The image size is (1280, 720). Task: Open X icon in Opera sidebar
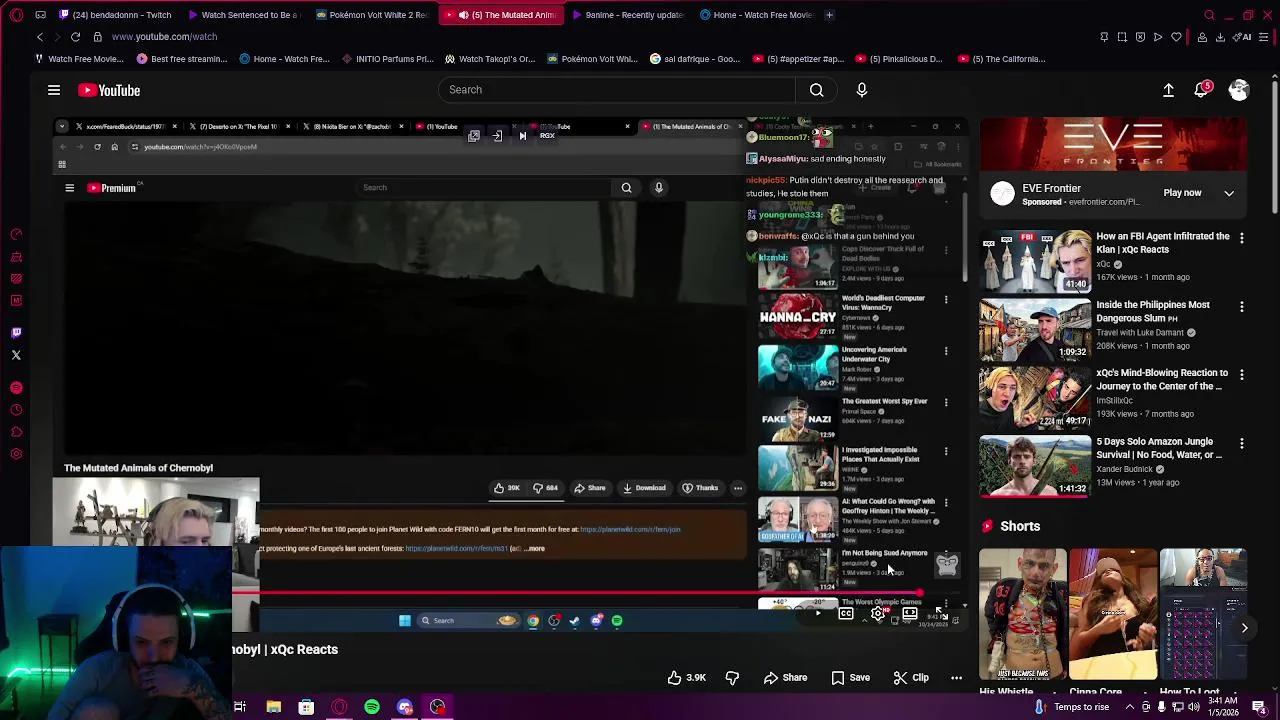[x=16, y=355]
